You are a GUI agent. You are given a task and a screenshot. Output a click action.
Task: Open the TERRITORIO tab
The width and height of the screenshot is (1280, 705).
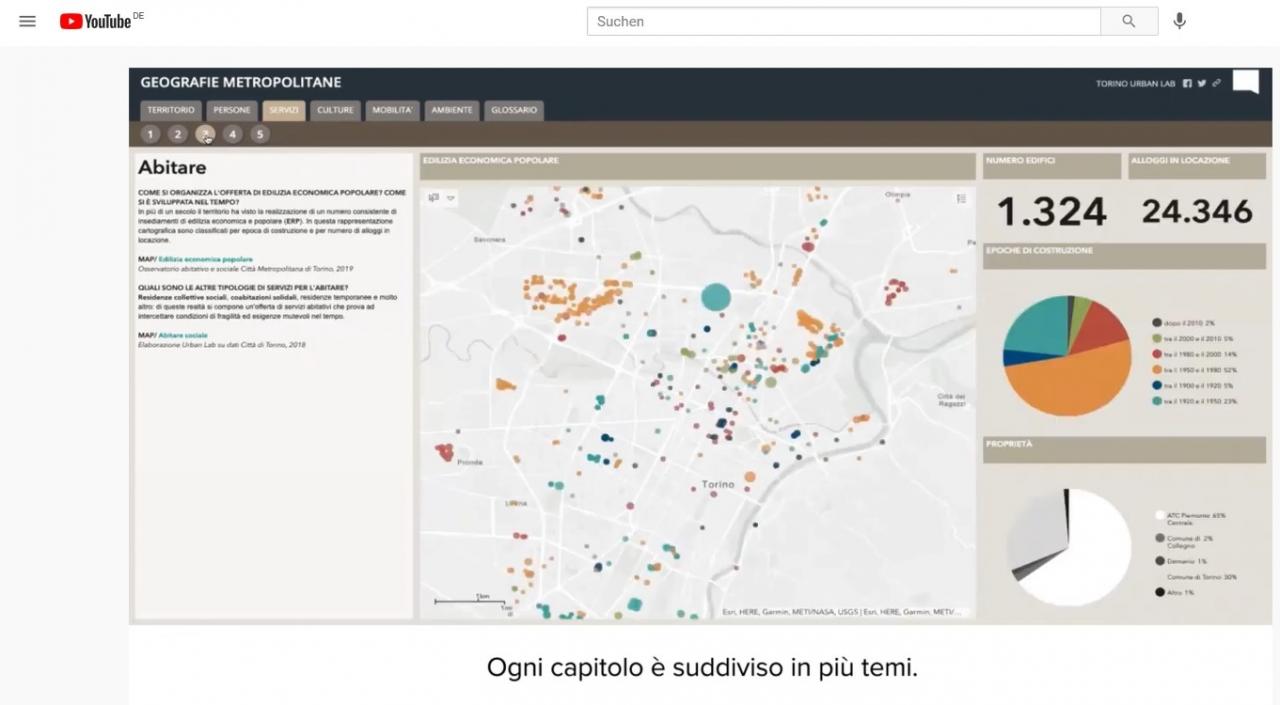(171, 110)
